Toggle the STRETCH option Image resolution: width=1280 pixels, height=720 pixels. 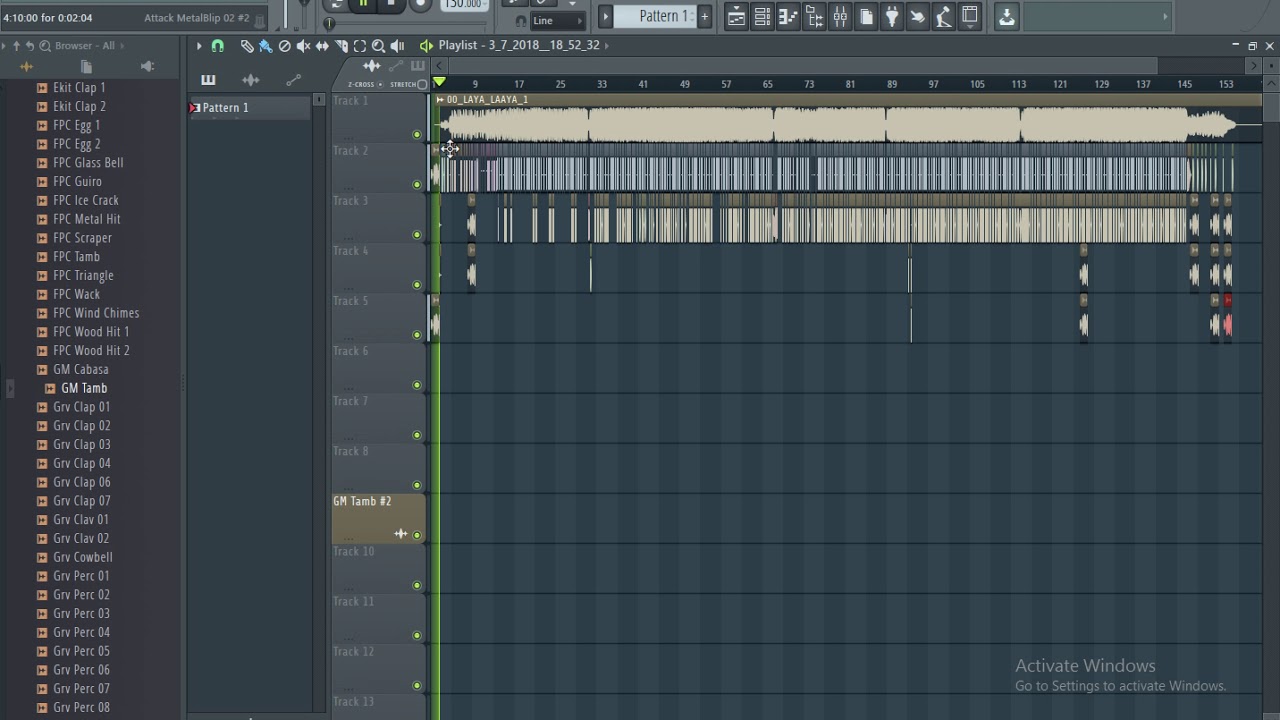408,84
